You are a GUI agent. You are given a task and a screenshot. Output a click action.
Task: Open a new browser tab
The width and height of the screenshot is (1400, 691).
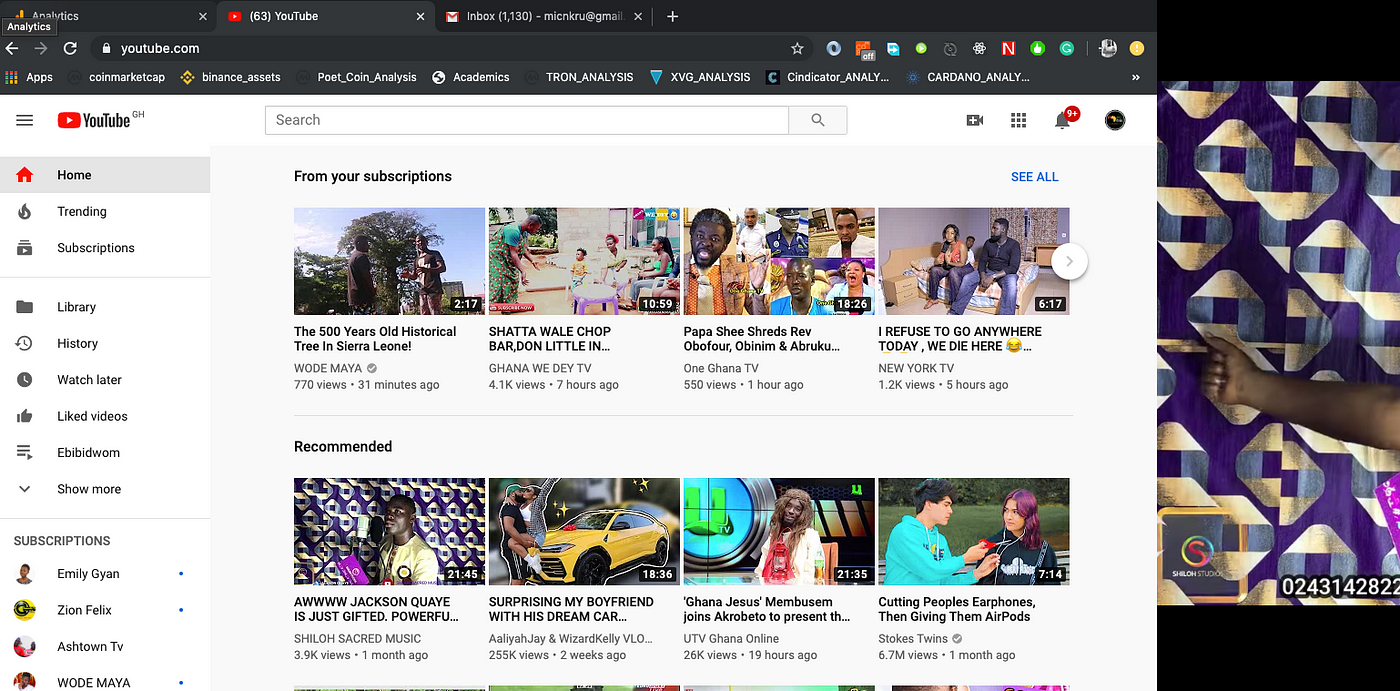click(x=672, y=16)
